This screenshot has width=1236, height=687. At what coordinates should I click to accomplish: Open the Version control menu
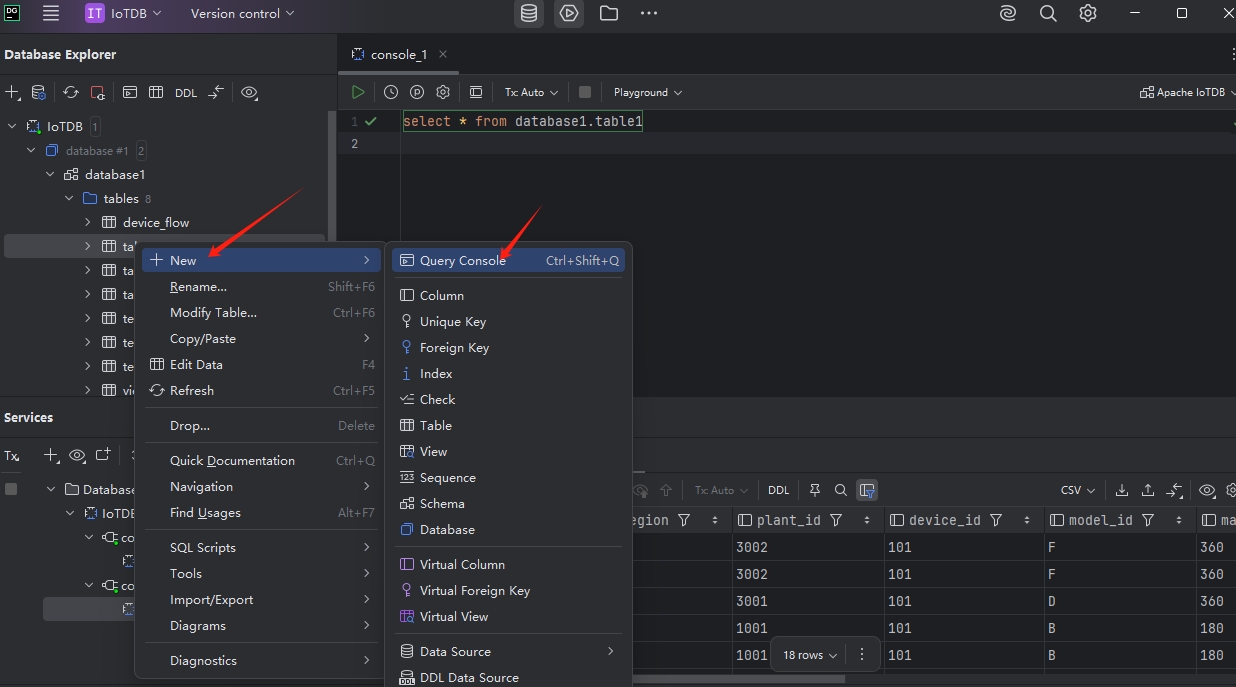click(x=242, y=14)
